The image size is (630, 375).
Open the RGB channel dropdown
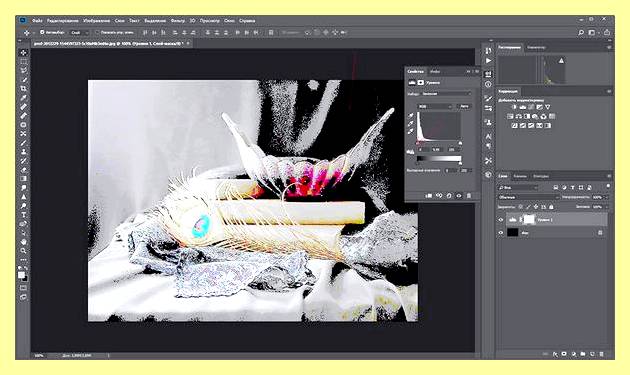coord(435,107)
